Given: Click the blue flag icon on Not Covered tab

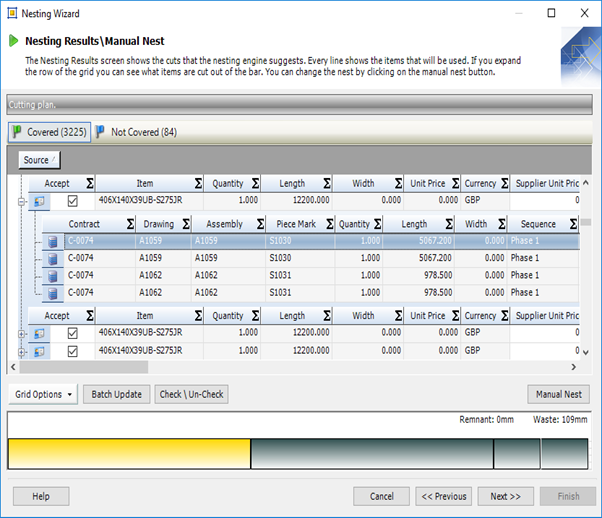Looking at the screenshot, I should click(x=101, y=132).
